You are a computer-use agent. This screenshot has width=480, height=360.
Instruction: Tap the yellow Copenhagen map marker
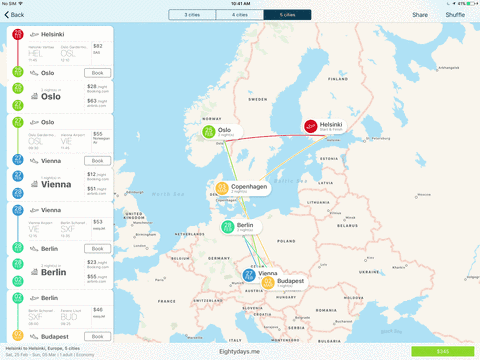tap(222, 188)
